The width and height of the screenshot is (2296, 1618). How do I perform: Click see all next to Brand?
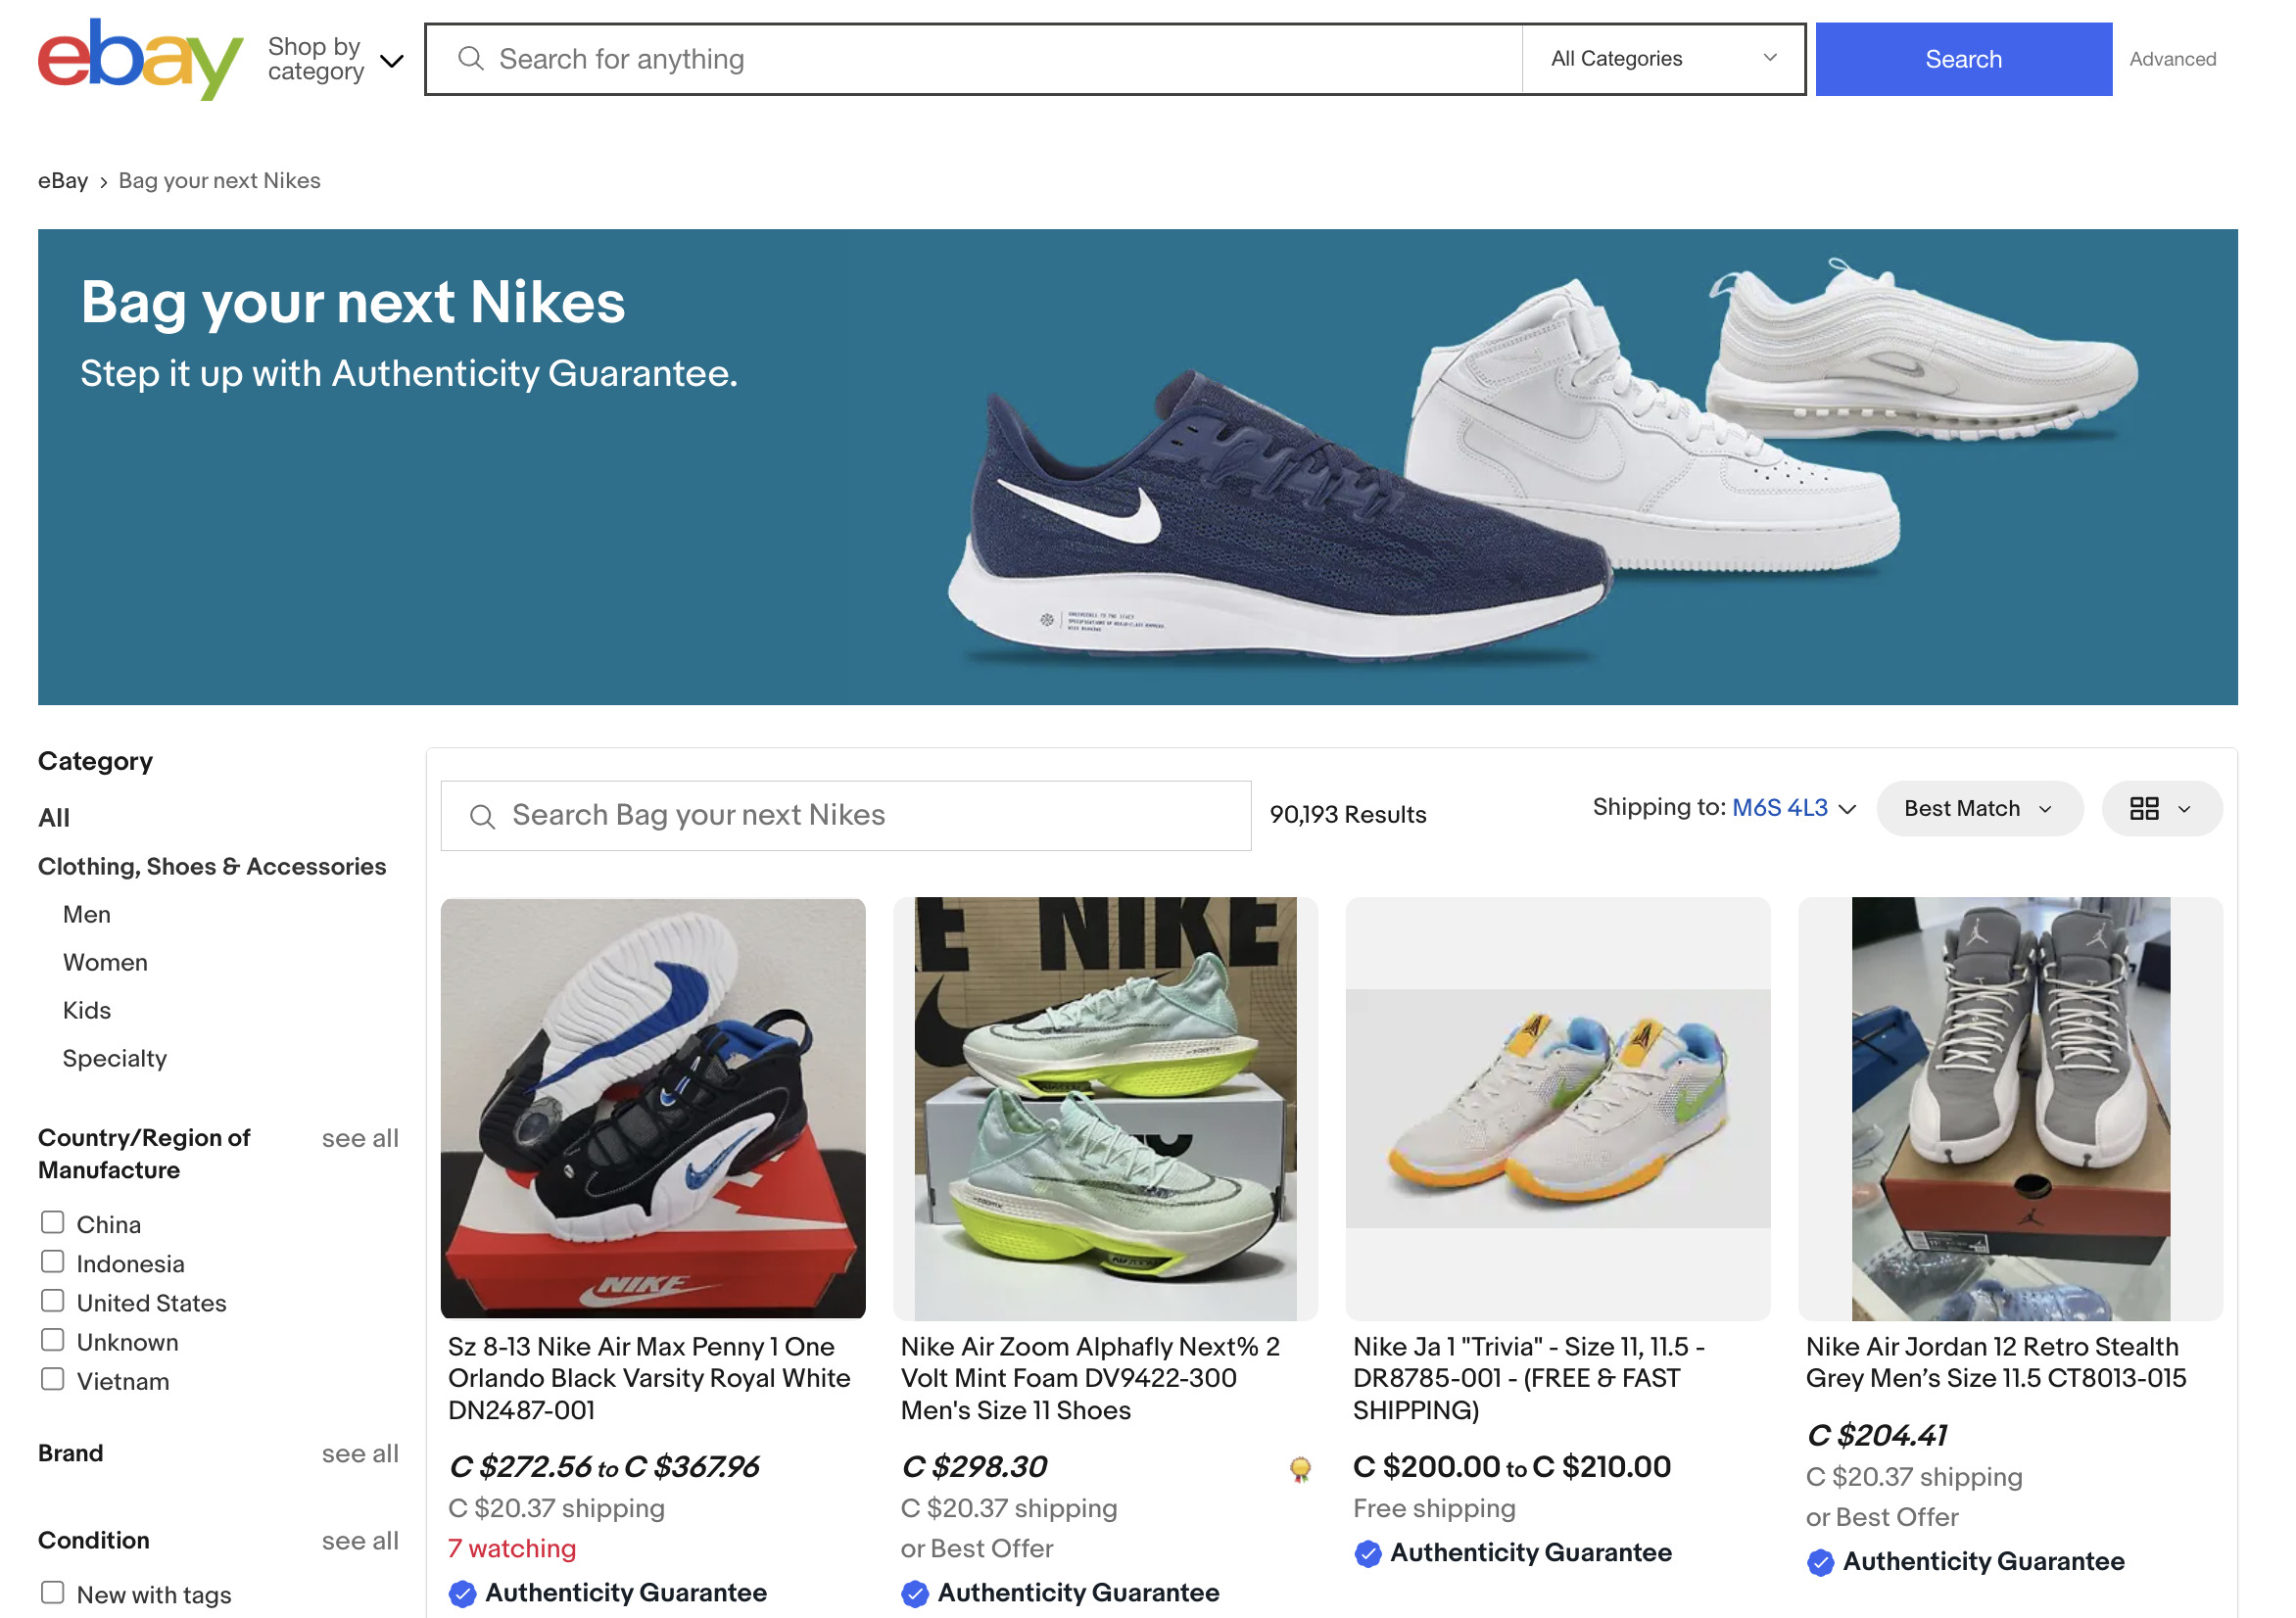[360, 1453]
